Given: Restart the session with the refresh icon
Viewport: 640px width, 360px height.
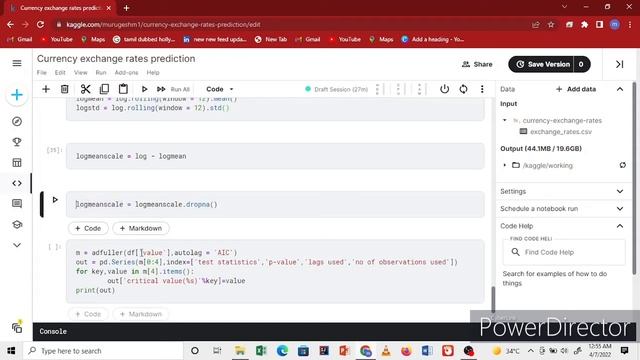Looking at the screenshot, I should pyautogui.click(x=463, y=89).
